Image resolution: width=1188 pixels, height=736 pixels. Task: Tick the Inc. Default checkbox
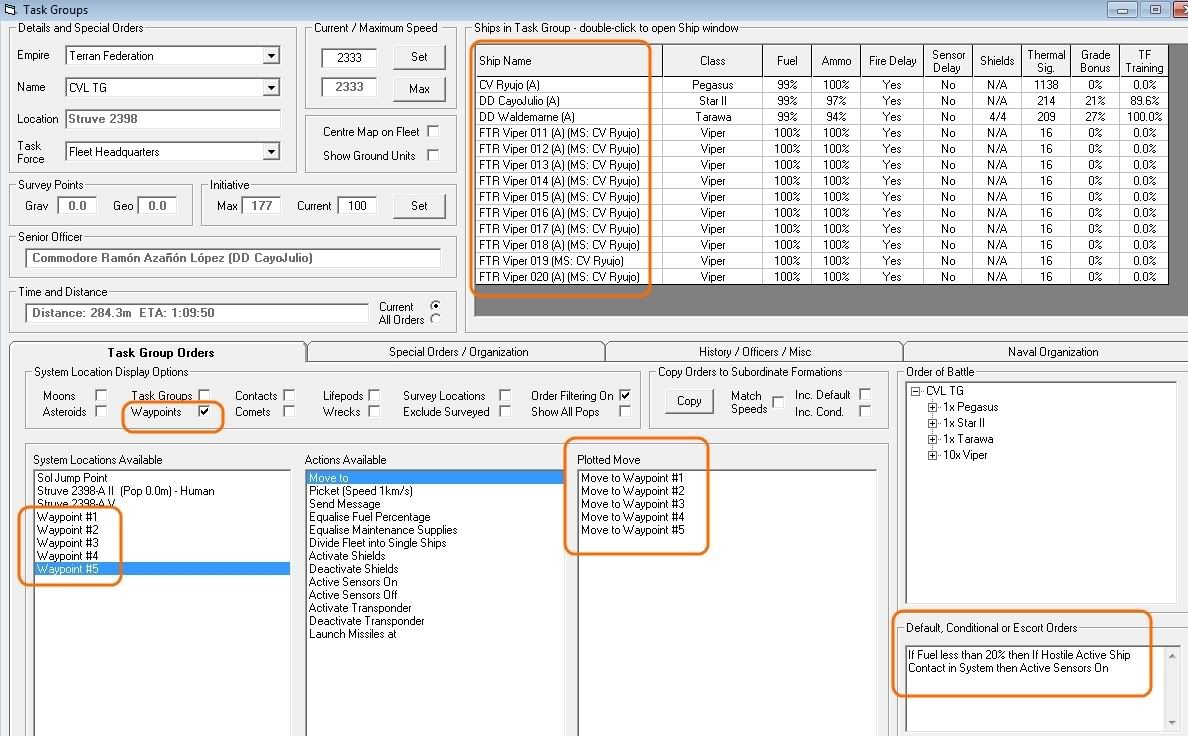[865, 394]
